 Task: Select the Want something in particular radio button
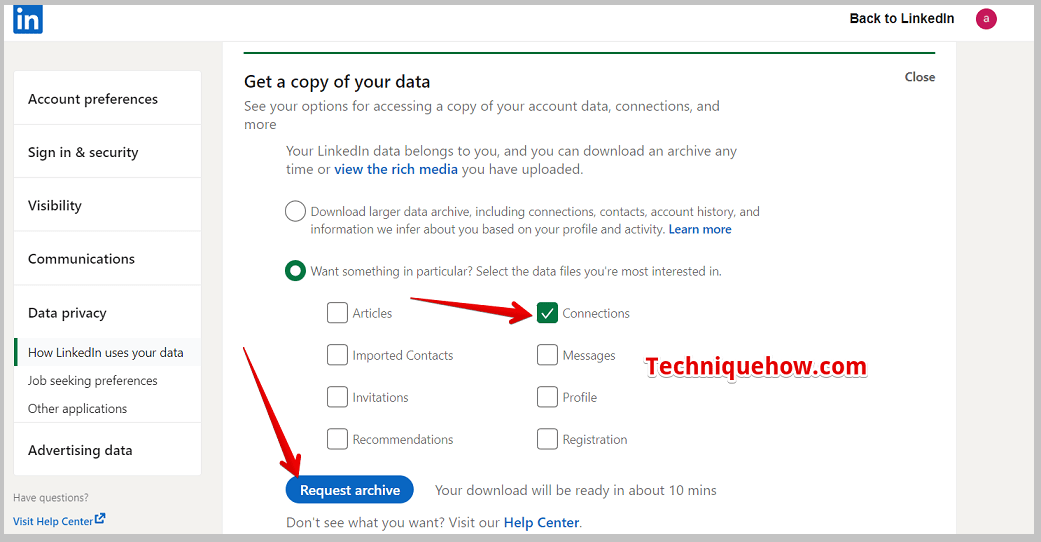(x=295, y=271)
